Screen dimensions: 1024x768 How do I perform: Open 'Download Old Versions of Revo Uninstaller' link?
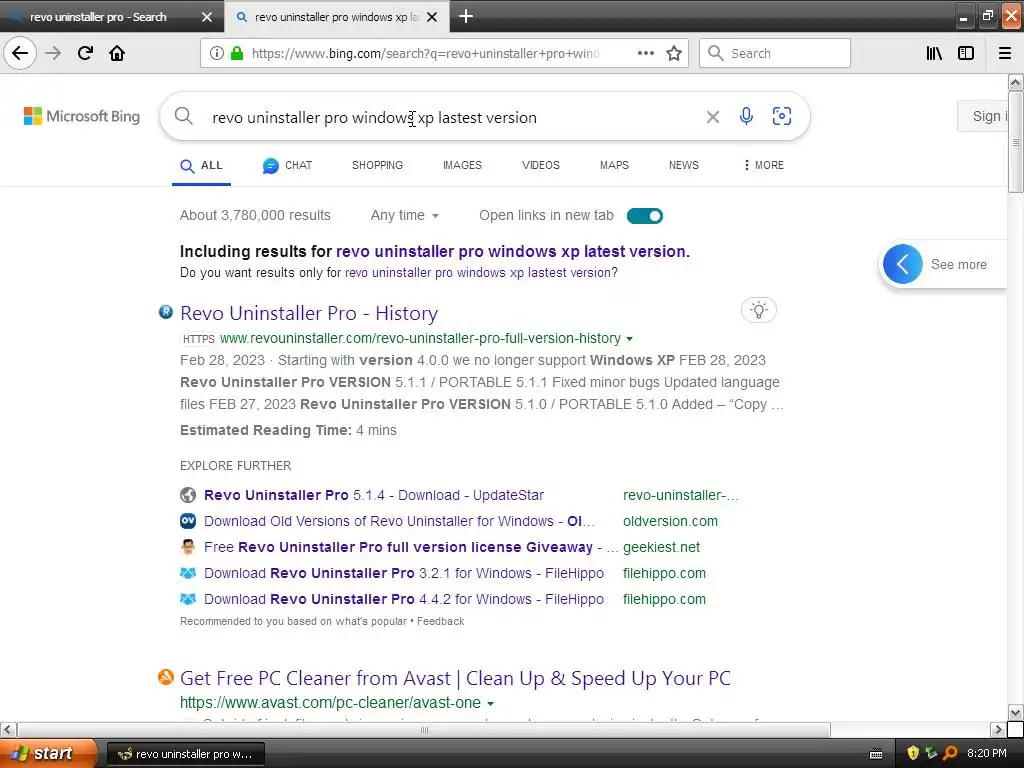pos(399,521)
